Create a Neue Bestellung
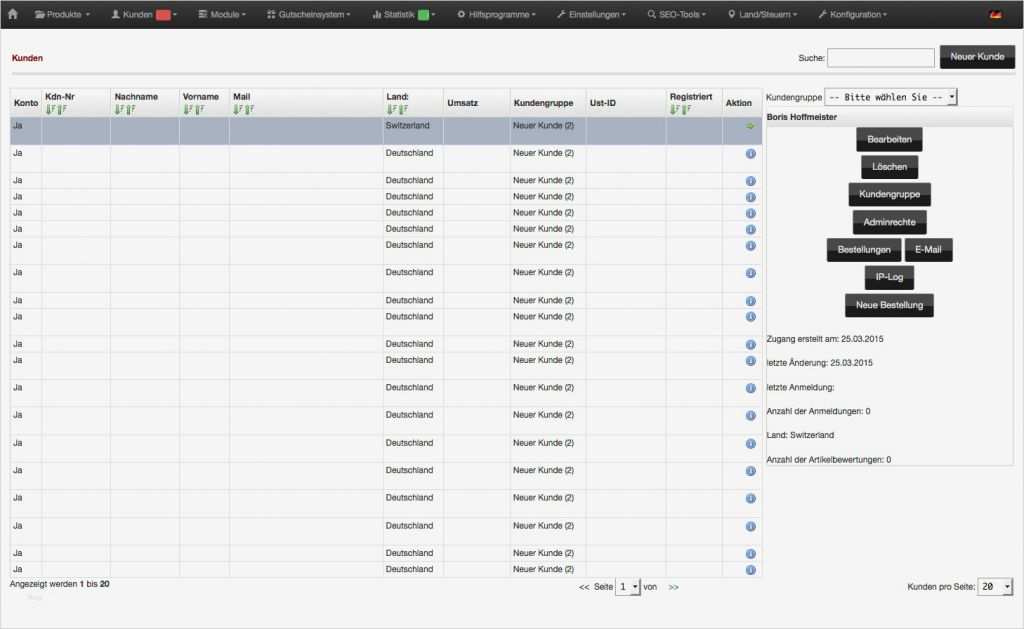This screenshot has height=629, width=1024. 889,305
